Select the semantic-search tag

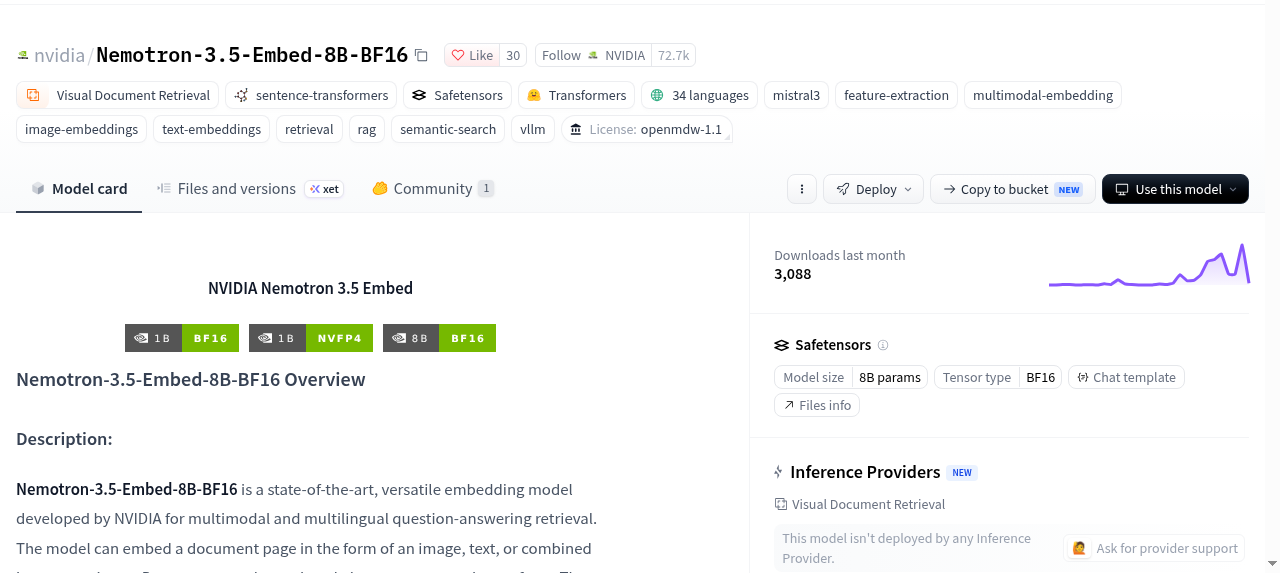click(x=448, y=129)
